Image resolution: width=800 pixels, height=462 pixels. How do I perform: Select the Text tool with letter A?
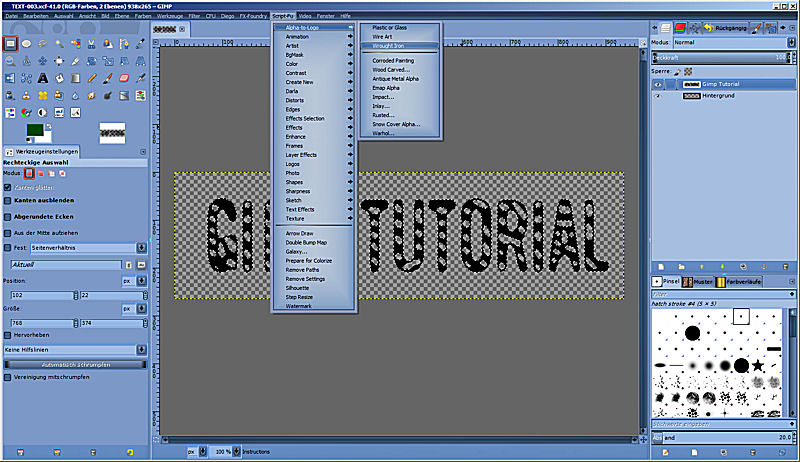43,78
